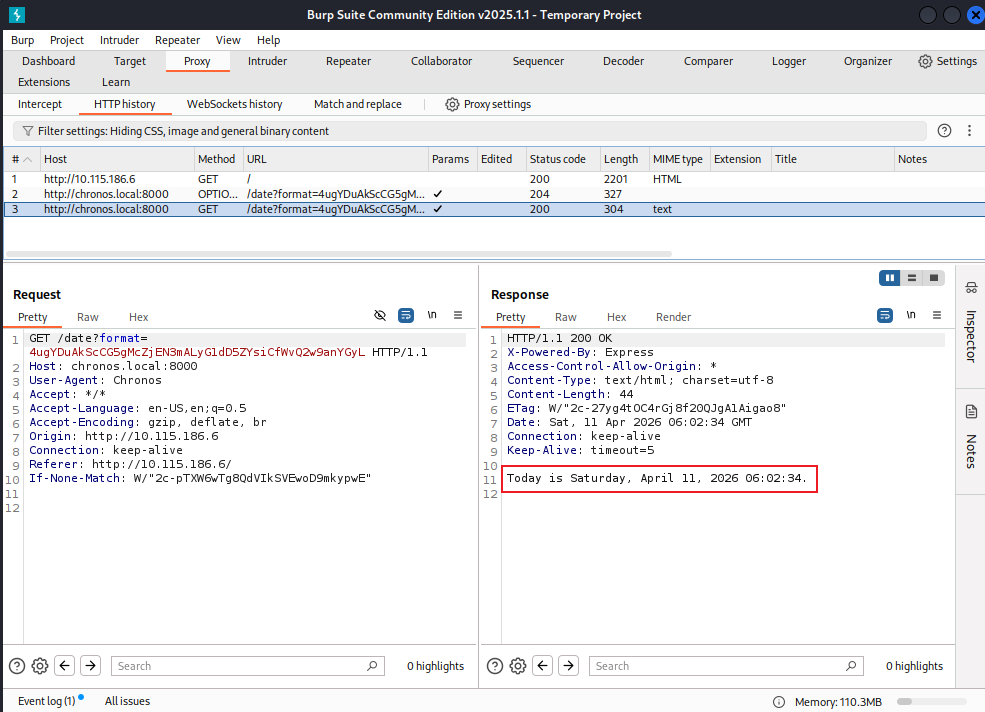985x712 pixels.
Task: Open the Collaborator tab
Action: (441, 61)
